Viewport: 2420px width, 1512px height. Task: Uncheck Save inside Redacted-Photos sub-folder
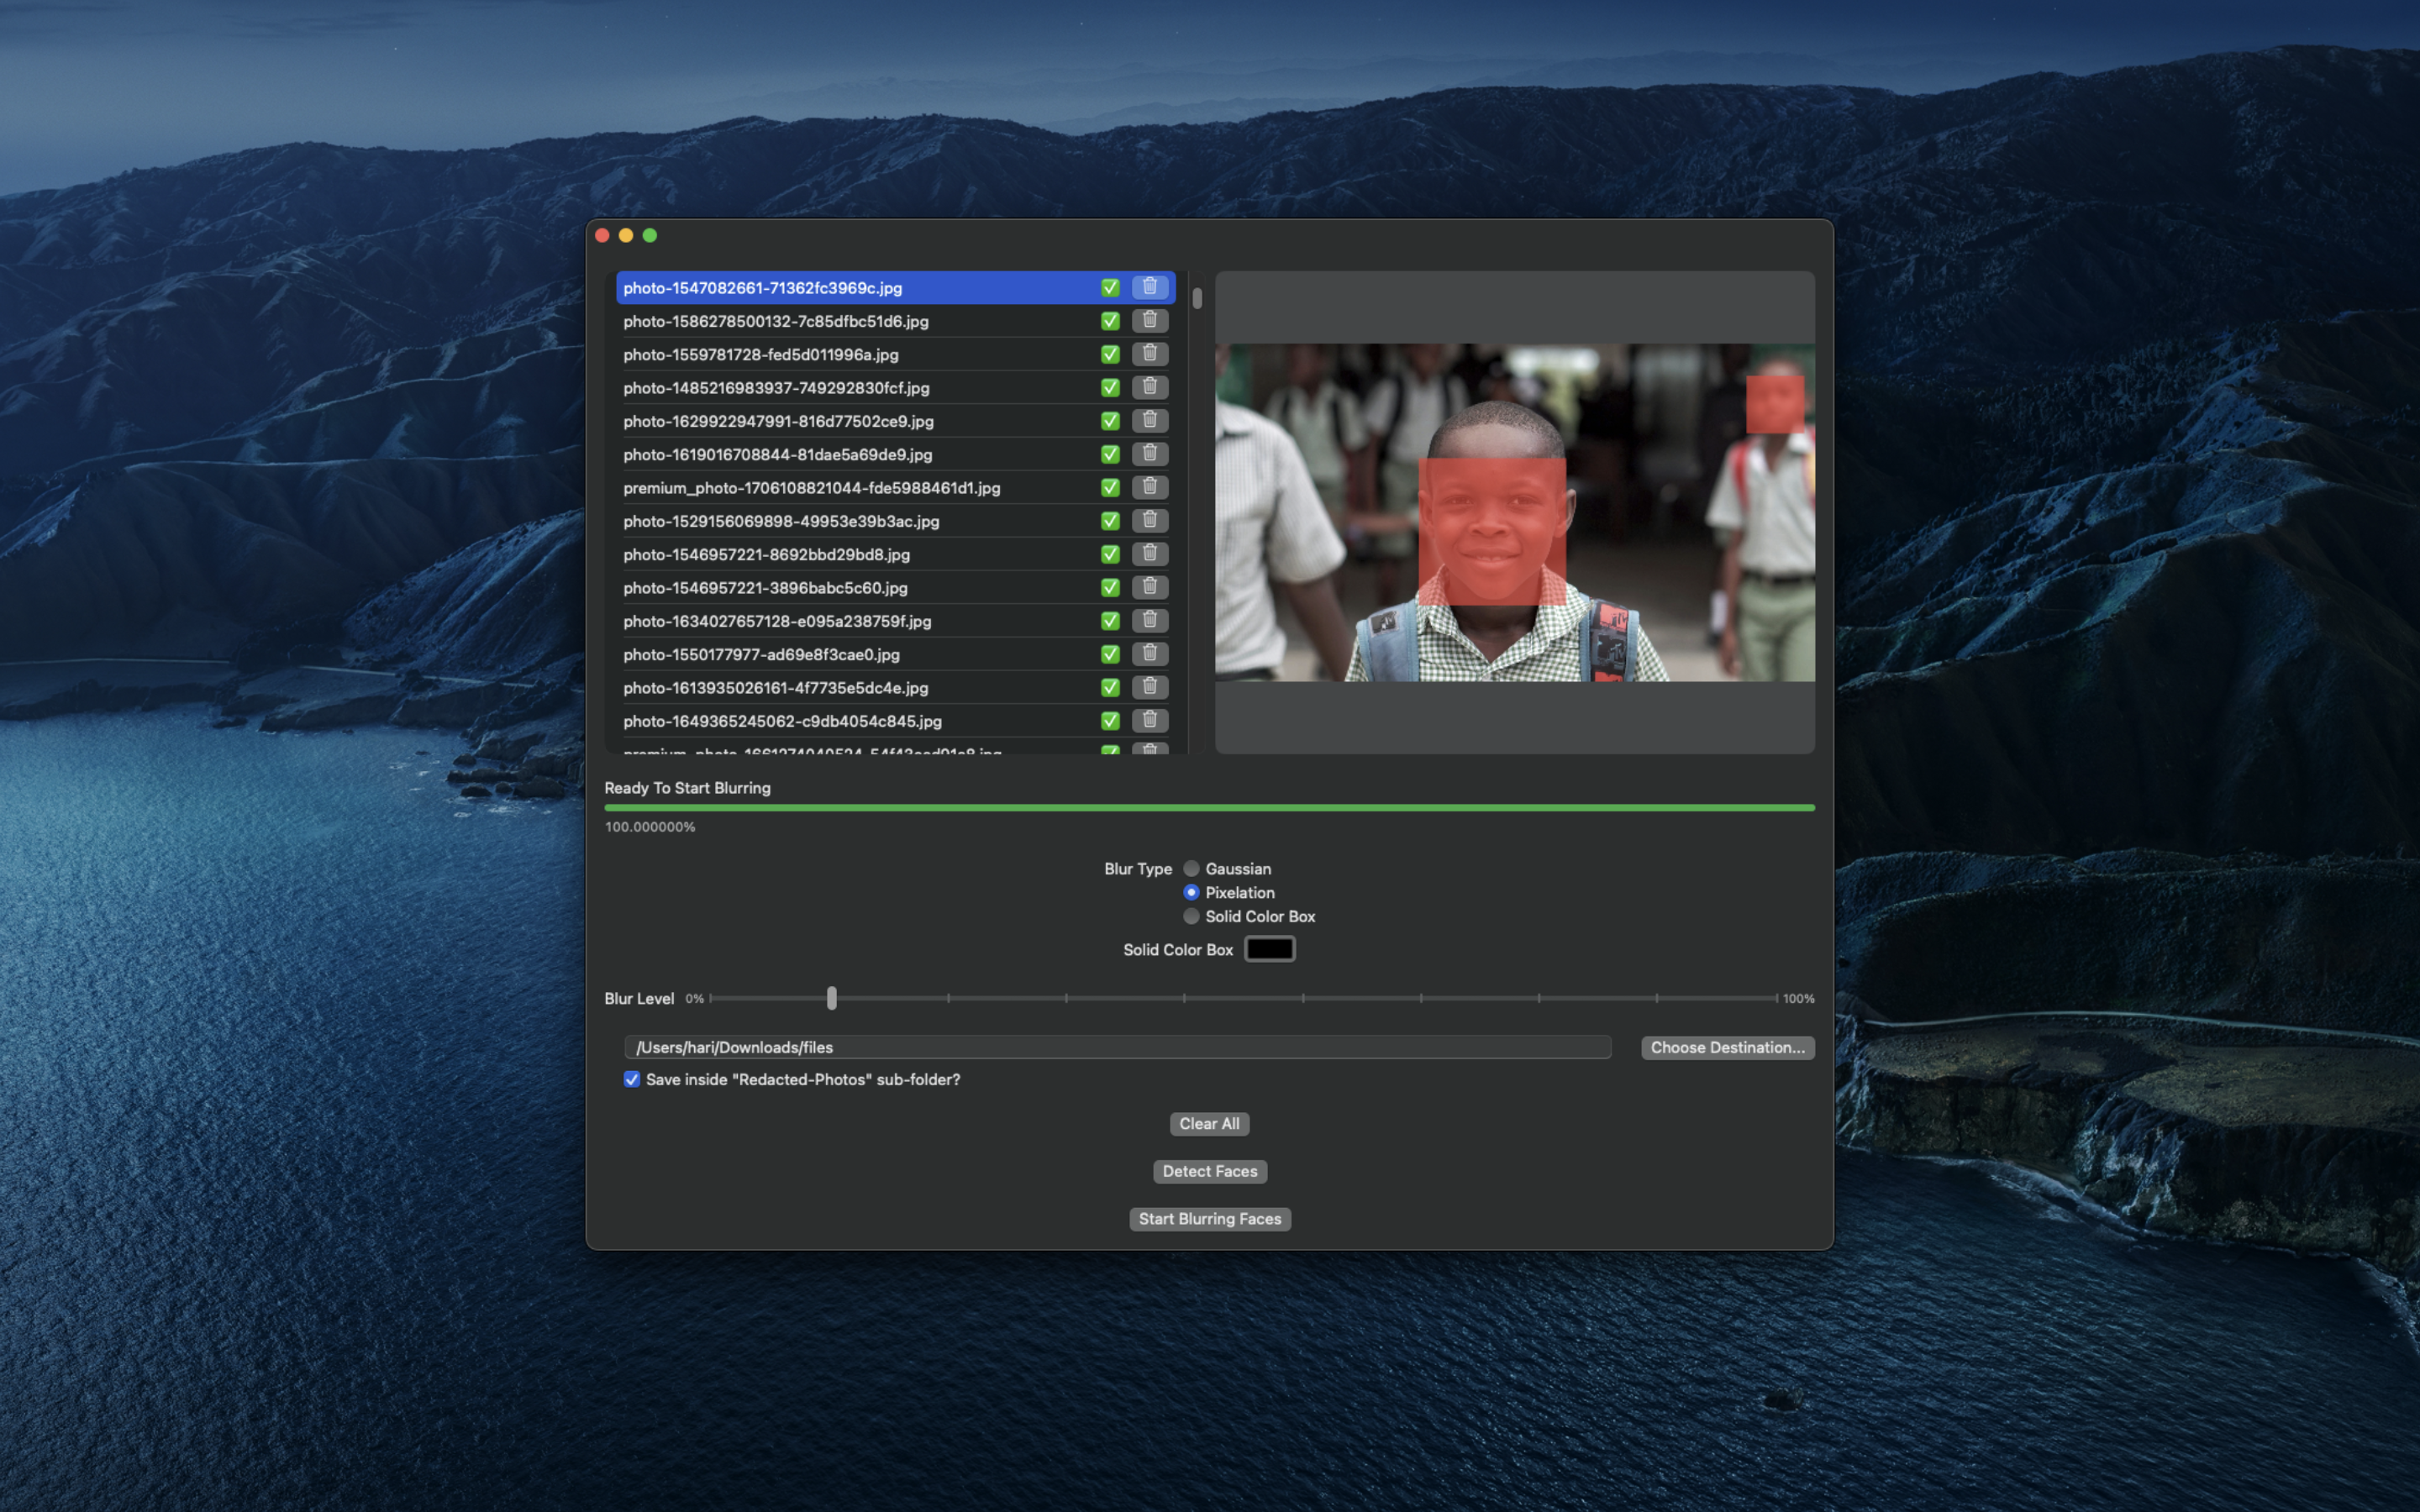[631, 1079]
